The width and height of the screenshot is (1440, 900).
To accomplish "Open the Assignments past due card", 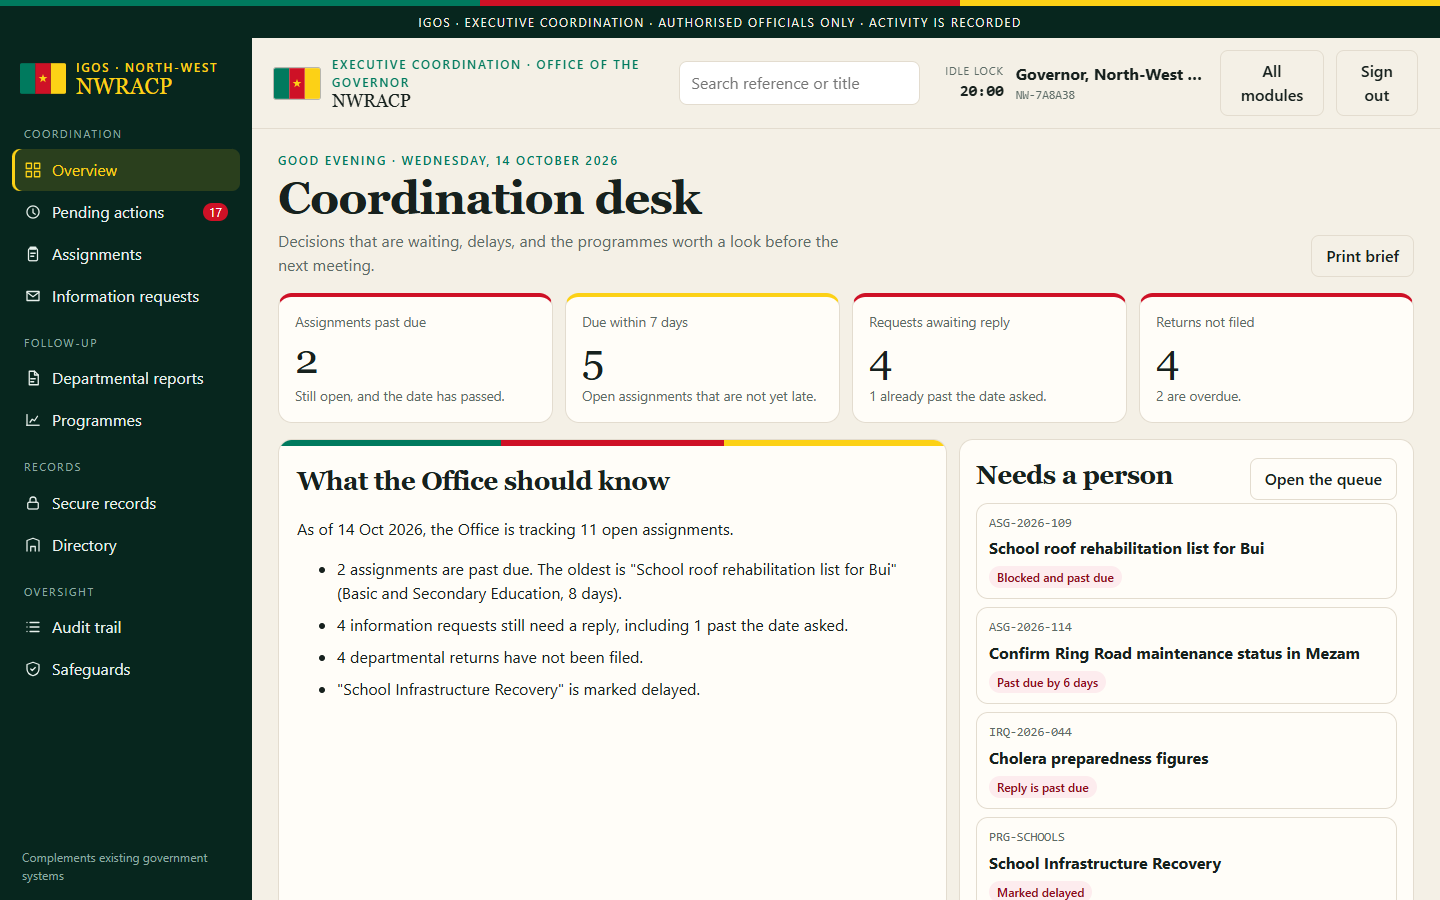I will coord(415,358).
